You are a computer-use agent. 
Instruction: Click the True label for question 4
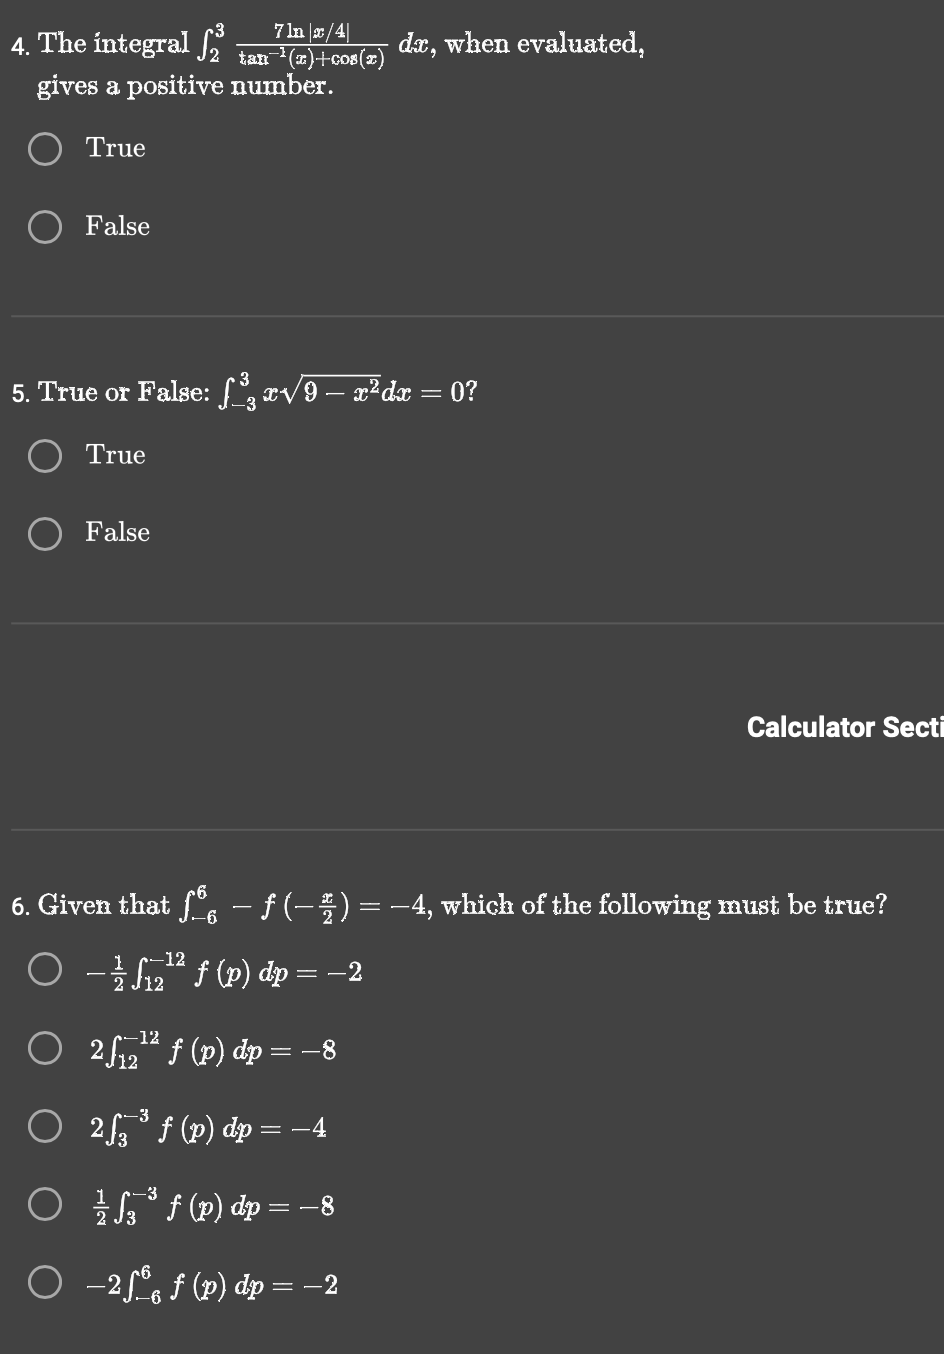115,148
